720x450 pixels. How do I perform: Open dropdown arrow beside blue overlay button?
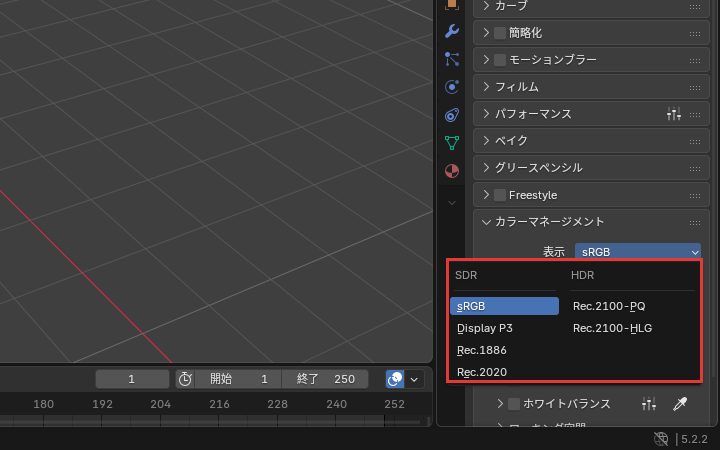(414, 379)
